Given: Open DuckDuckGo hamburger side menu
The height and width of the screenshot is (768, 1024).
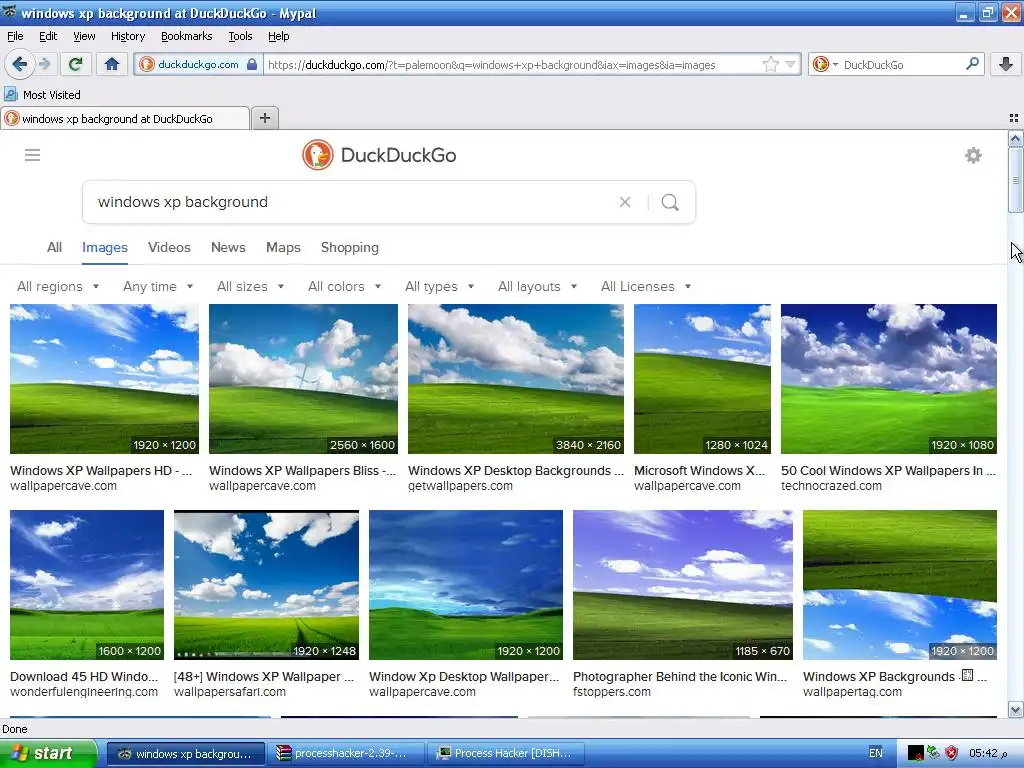Looking at the screenshot, I should (x=33, y=155).
